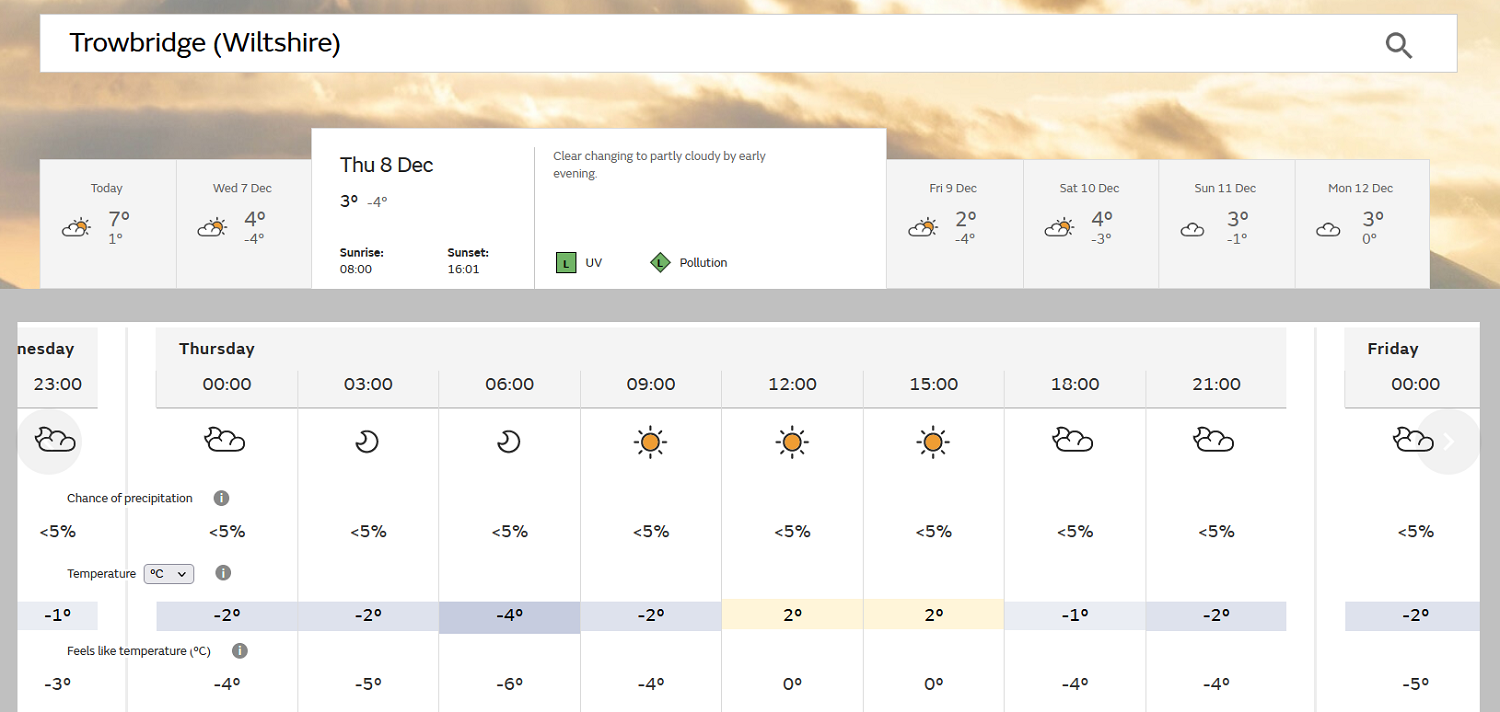Click the location search field
This screenshot has width=1500, height=712.
point(700,44)
